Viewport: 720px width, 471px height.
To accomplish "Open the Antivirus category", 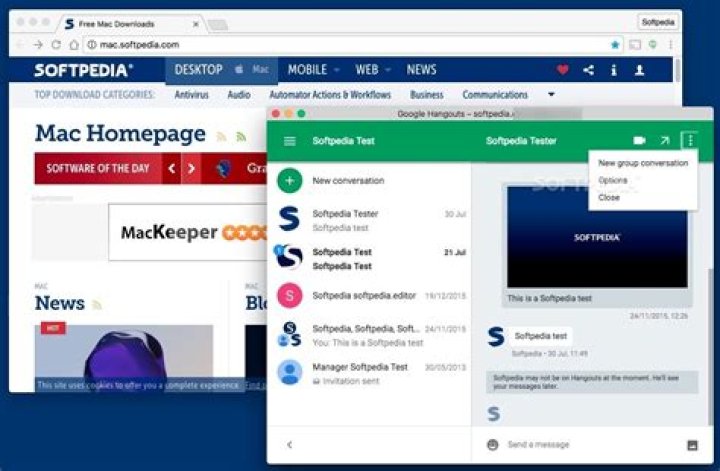I will point(191,95).
